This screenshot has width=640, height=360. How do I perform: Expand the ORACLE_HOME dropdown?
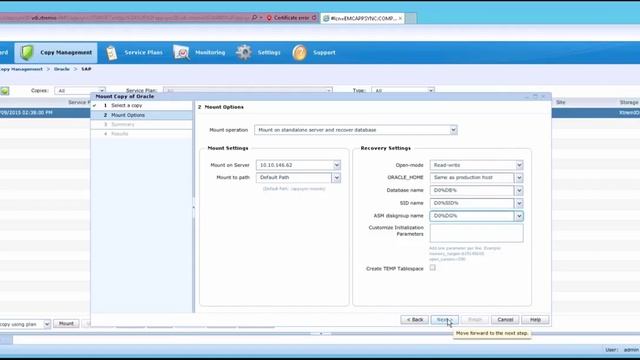[519, 178]
